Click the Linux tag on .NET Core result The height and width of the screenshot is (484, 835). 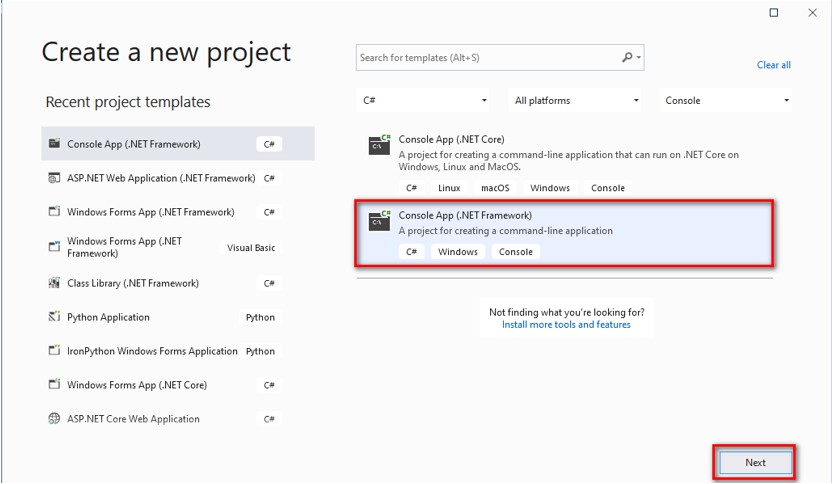[449, 187]
